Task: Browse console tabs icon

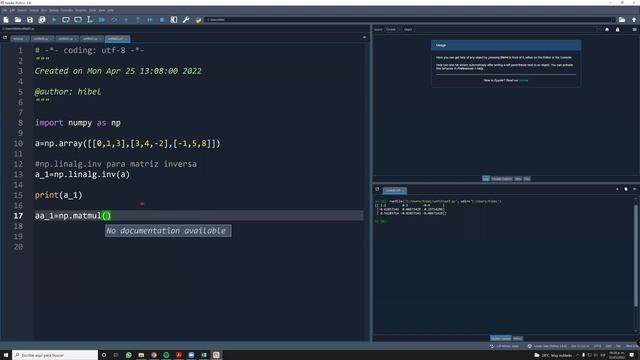Action: click(377, 189)
